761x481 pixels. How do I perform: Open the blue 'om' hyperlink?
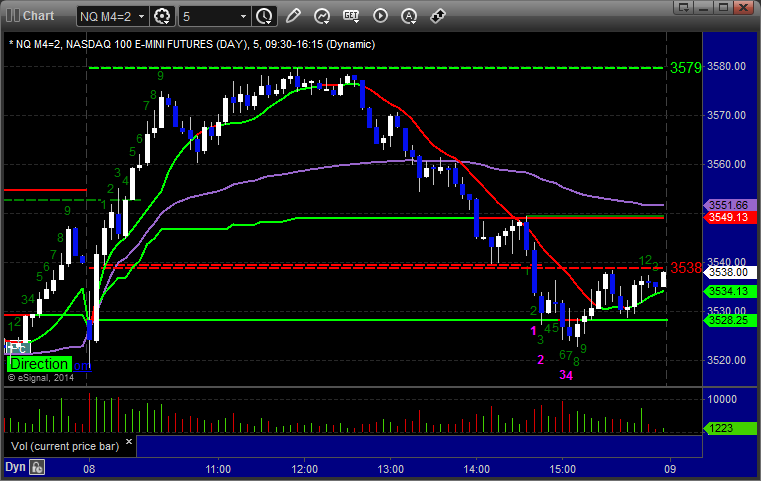pos(83,365)
